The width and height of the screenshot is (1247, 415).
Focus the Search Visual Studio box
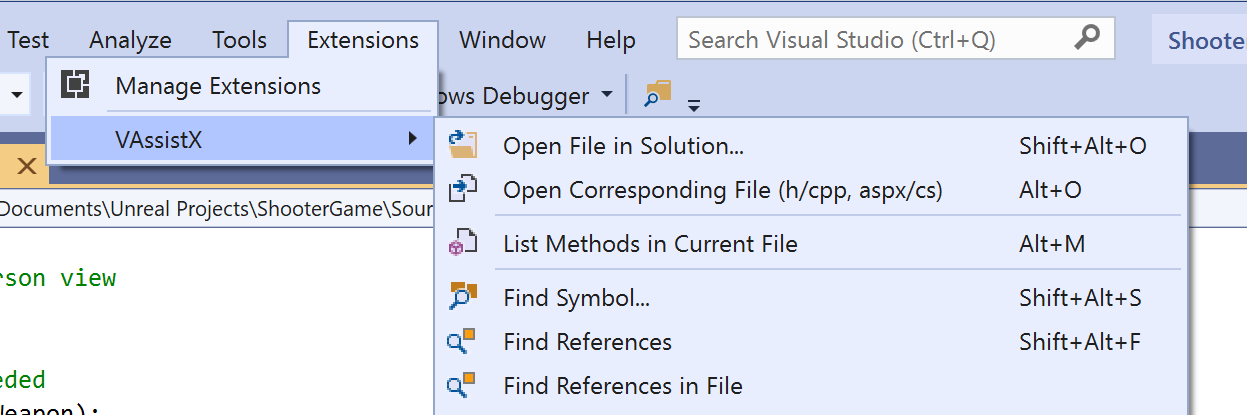870,40
